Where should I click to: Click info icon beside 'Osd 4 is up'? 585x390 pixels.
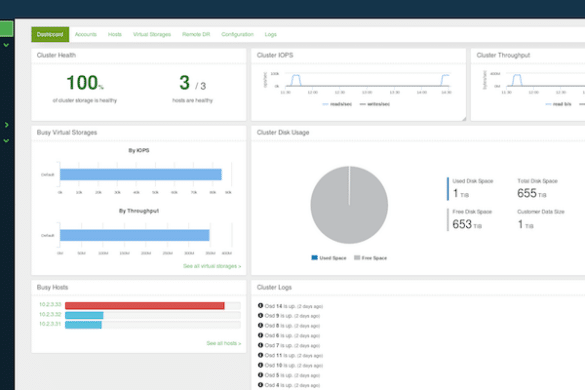pyautogui.click(x=260, y=385)
